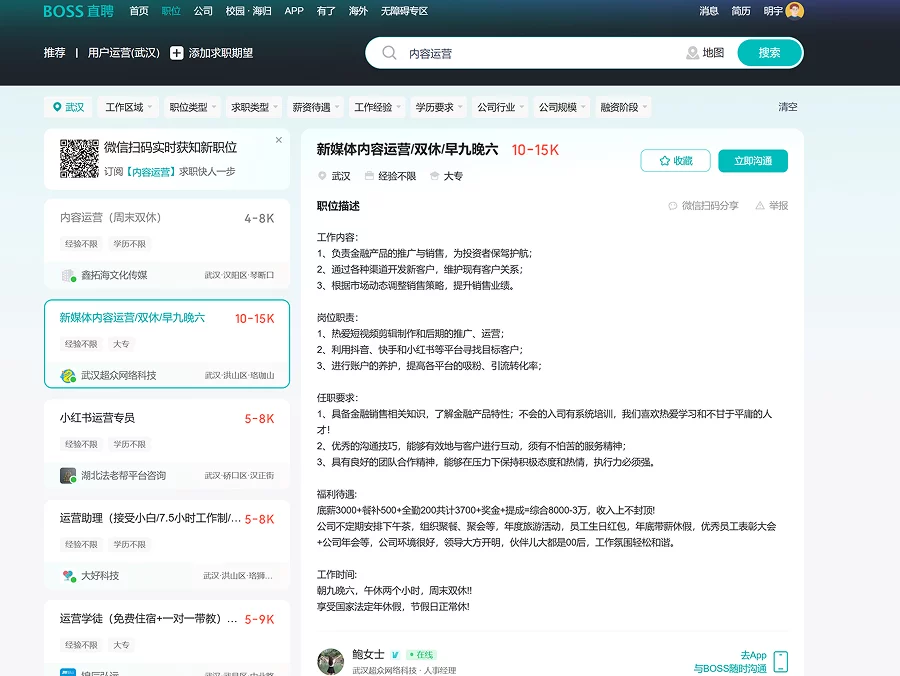Open the 学历要求 filter dropdown

point(438,107)
